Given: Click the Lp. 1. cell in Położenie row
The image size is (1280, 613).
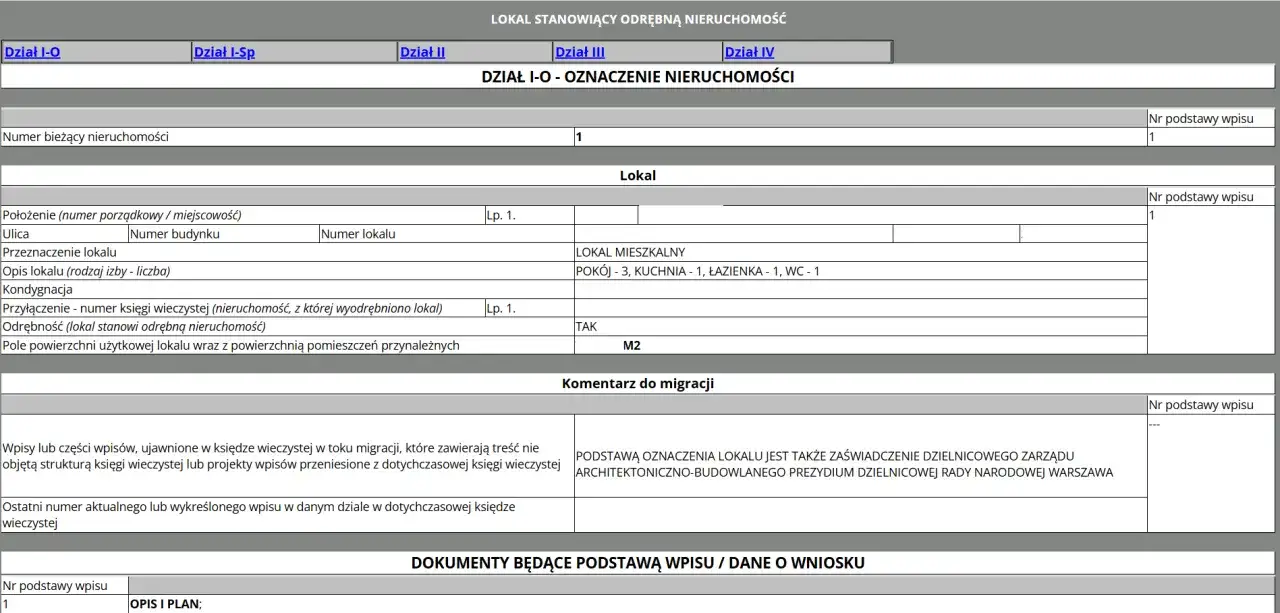Looking at the screenshot, I should [x=528, y=214].
